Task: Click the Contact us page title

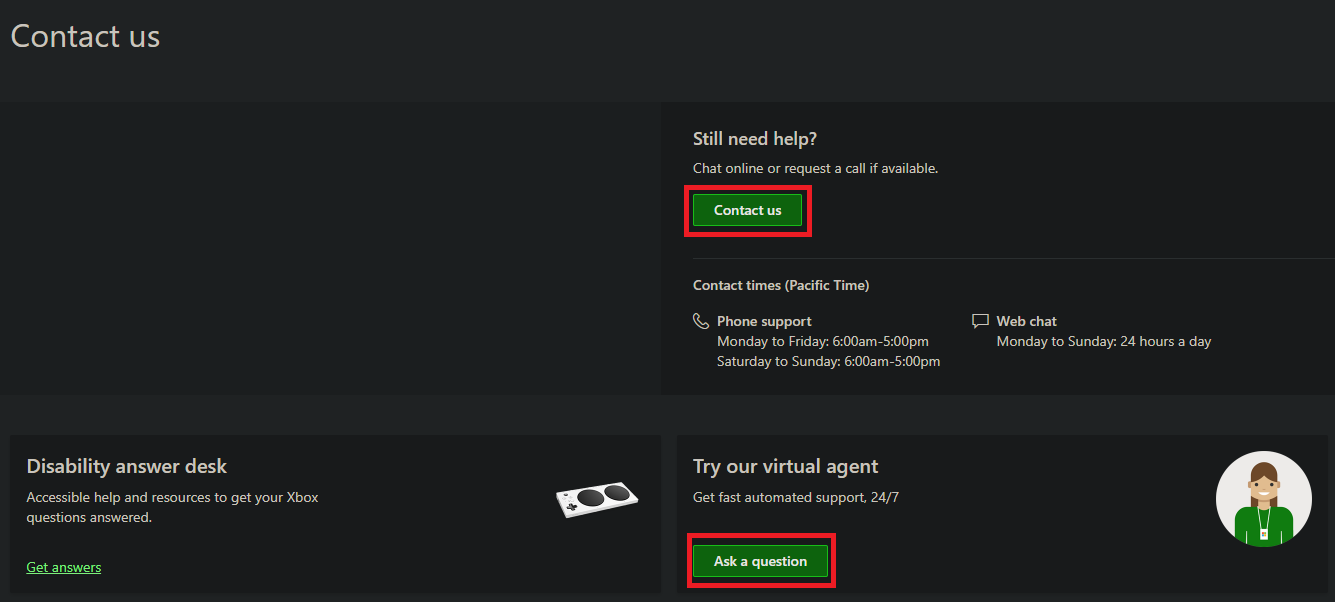Action: point(85,36)
